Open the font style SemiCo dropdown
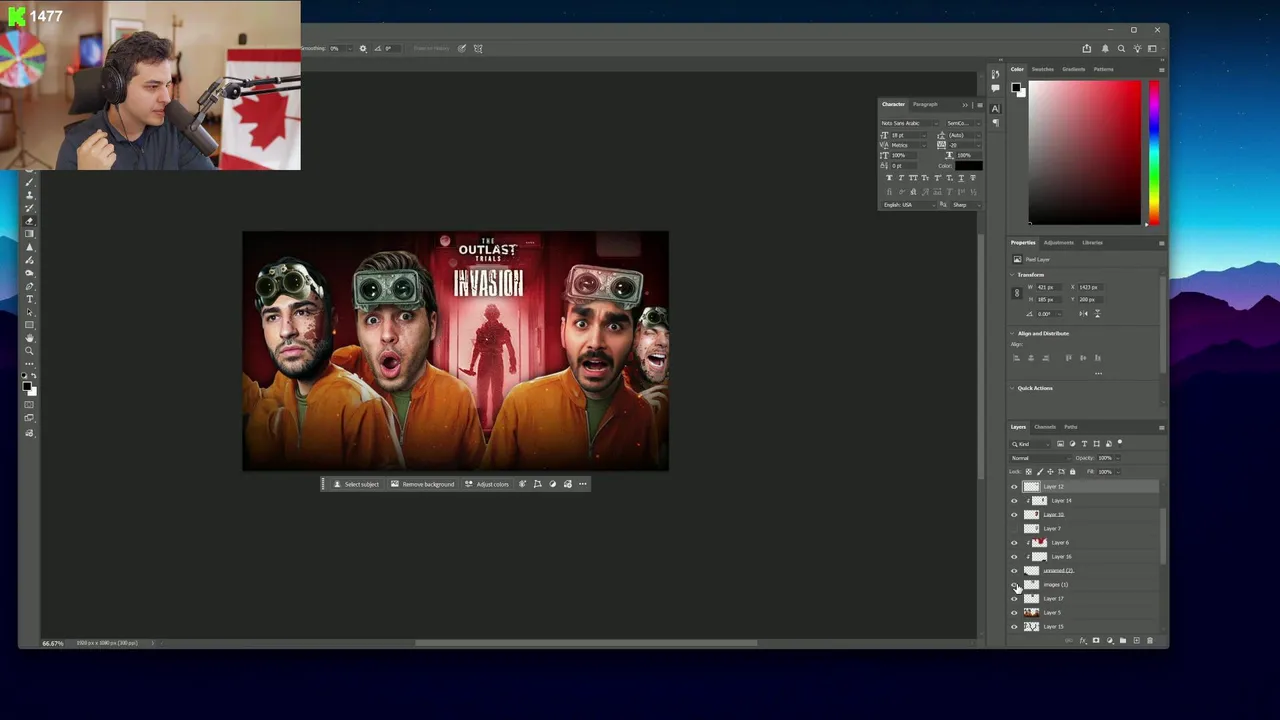The image size is (1280, 720). 961,123
